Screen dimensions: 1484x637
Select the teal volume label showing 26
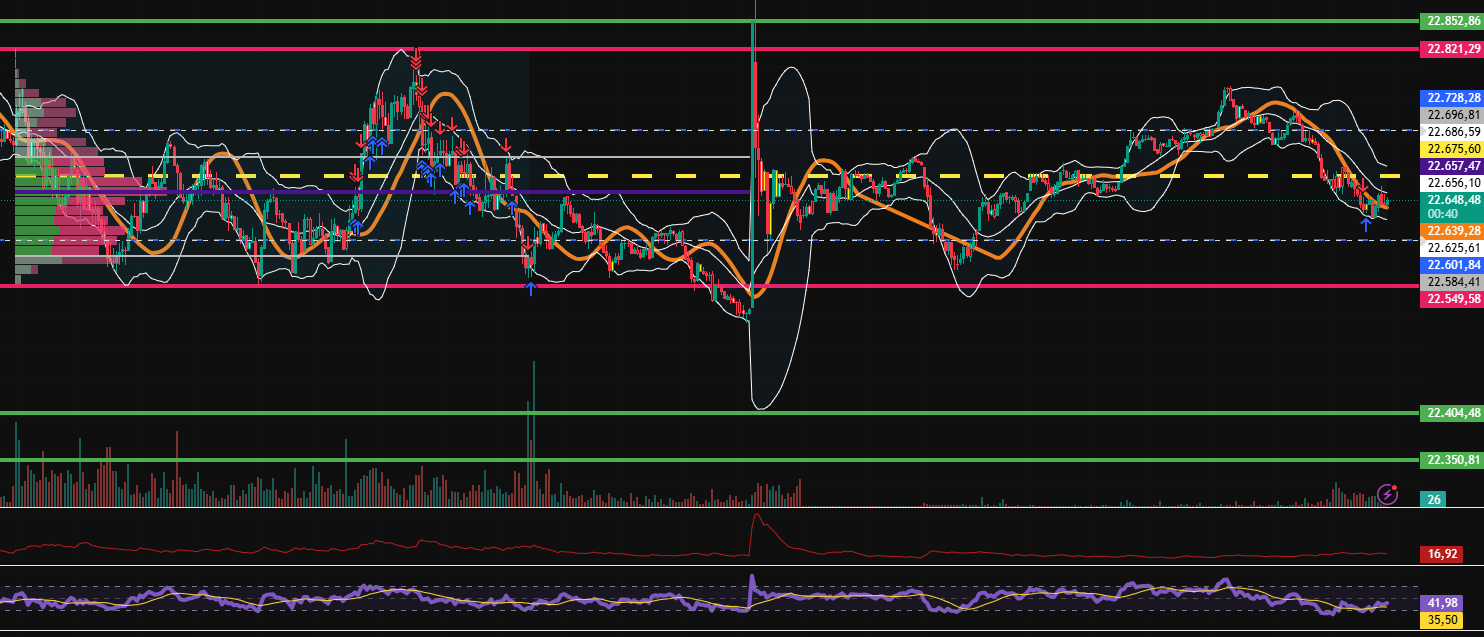[x=1432, y=497]
